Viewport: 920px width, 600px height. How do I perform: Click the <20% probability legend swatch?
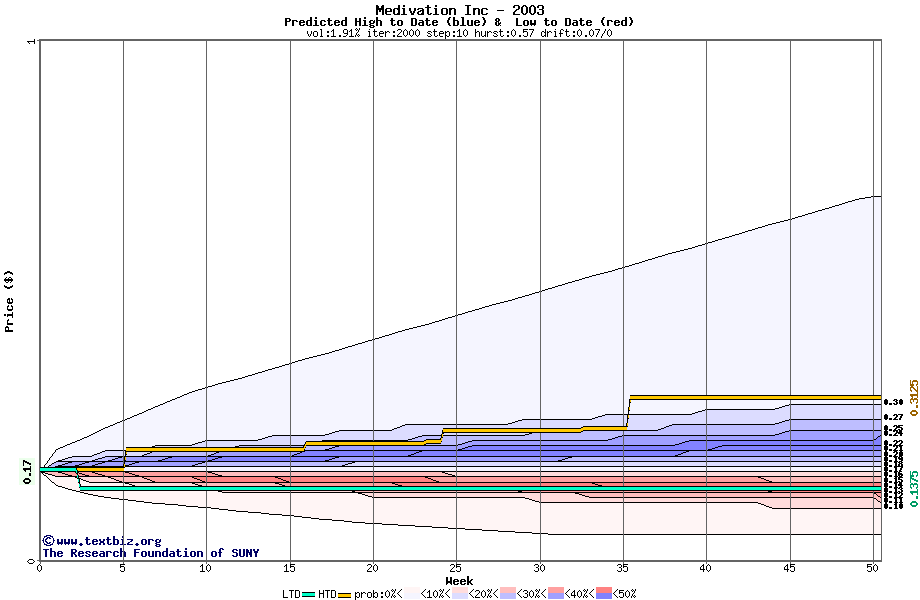click(460, 594)
